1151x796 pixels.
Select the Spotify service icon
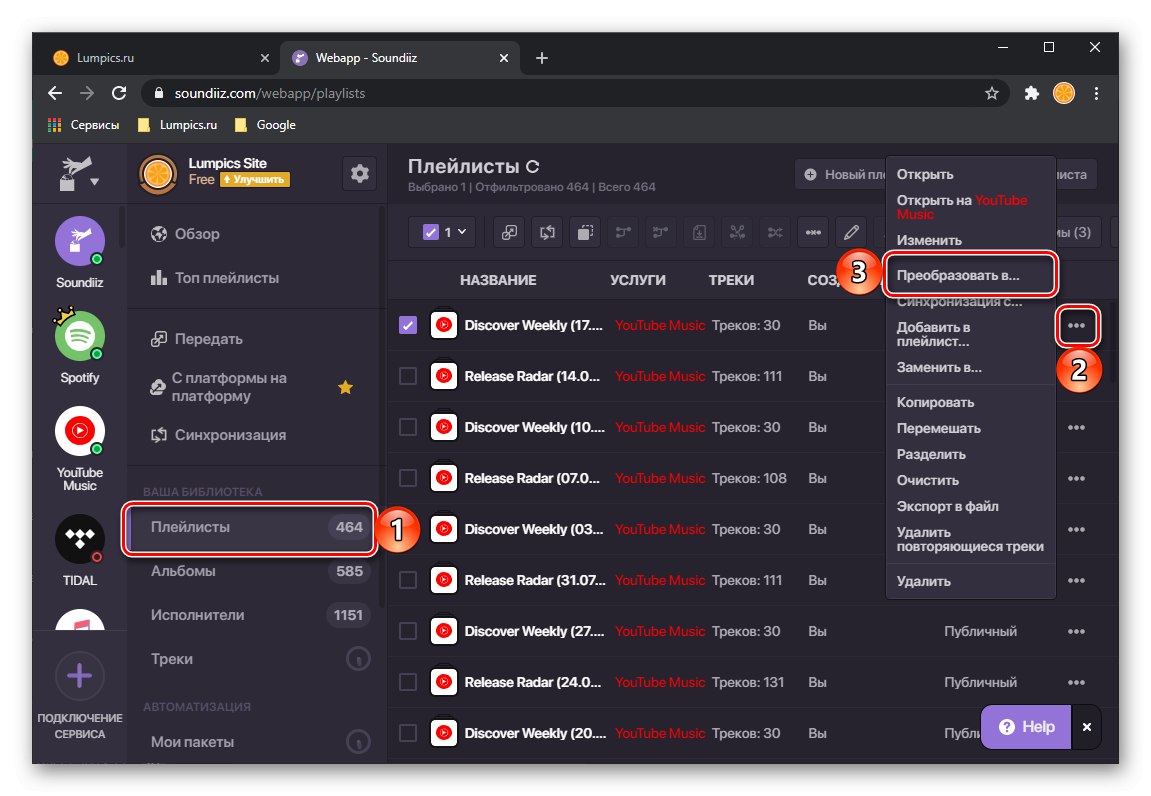[80, 336]
